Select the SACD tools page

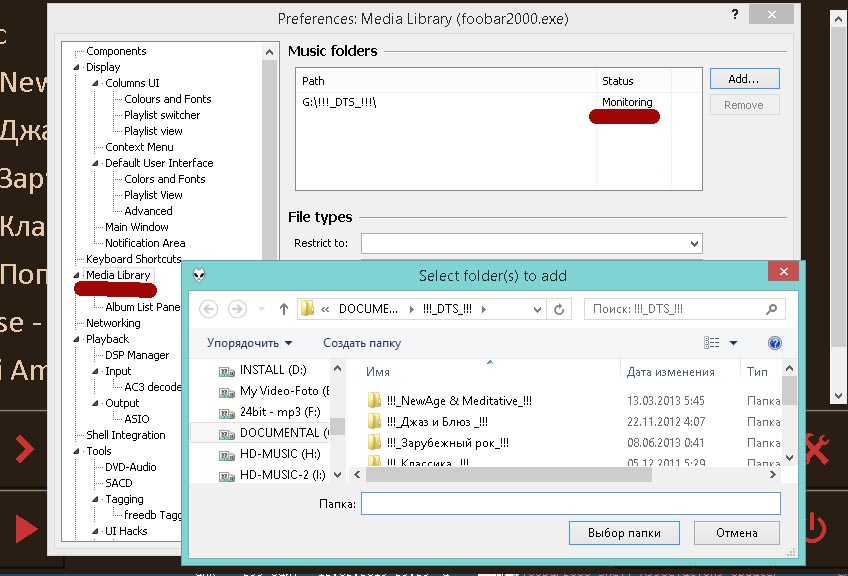[118, 483]
